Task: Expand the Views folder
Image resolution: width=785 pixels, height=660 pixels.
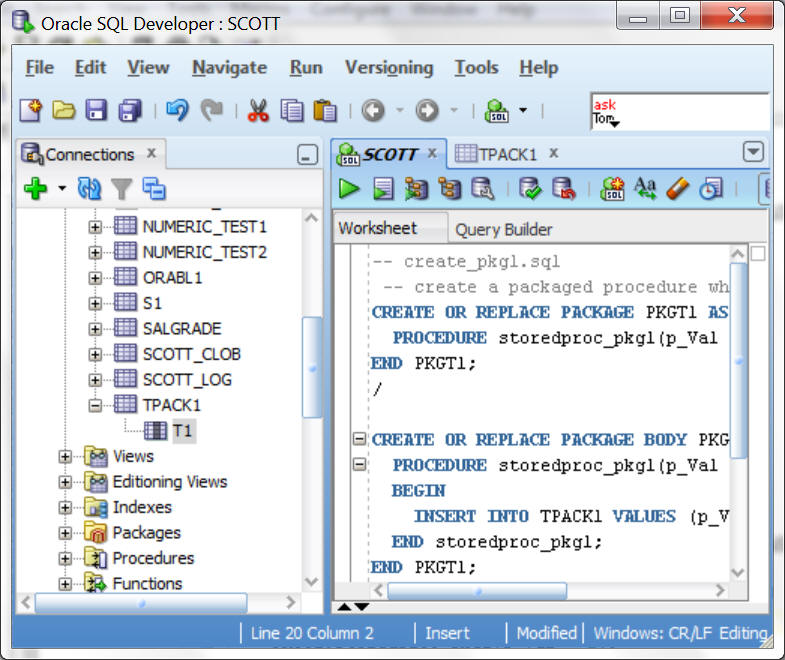Action: [x=65, y=456]
